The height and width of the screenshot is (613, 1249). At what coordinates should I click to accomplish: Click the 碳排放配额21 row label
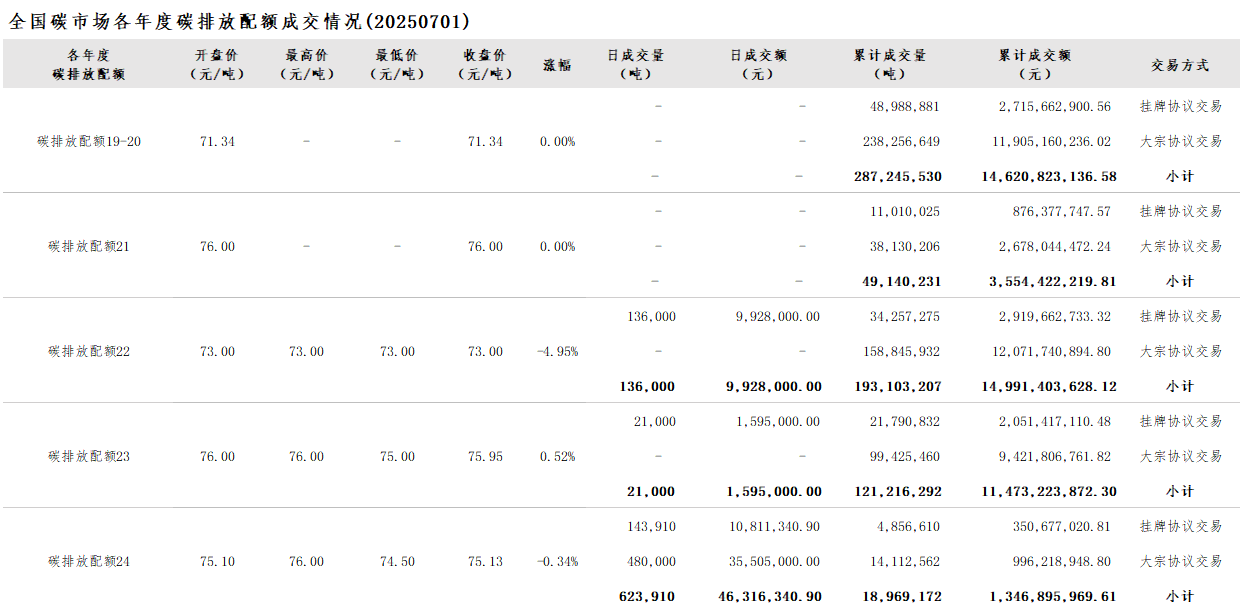point(89,247)
